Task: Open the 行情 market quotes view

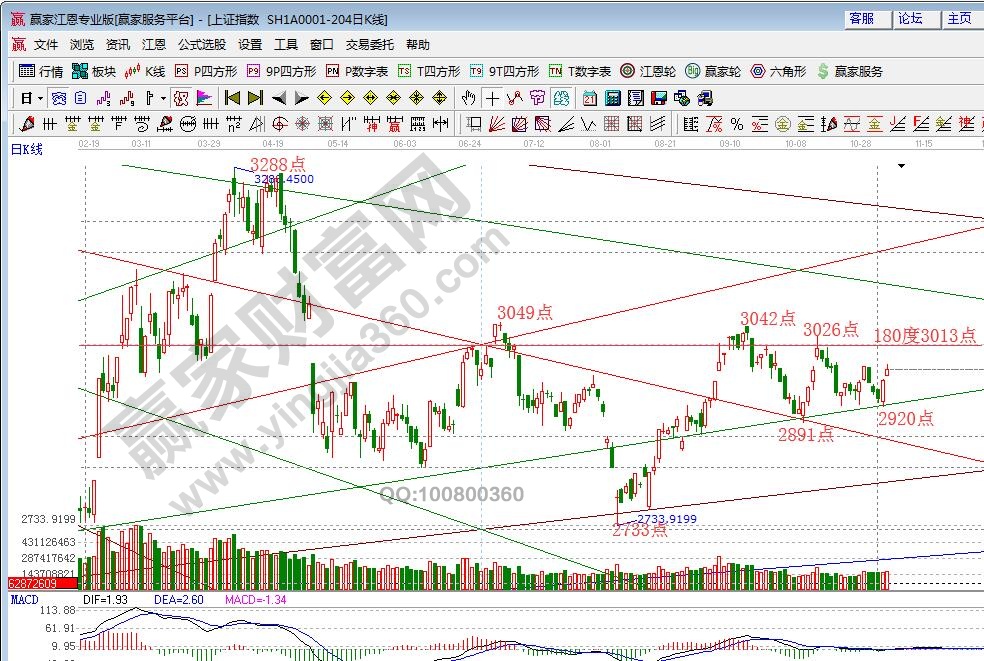Action: [x=41, y=71]
